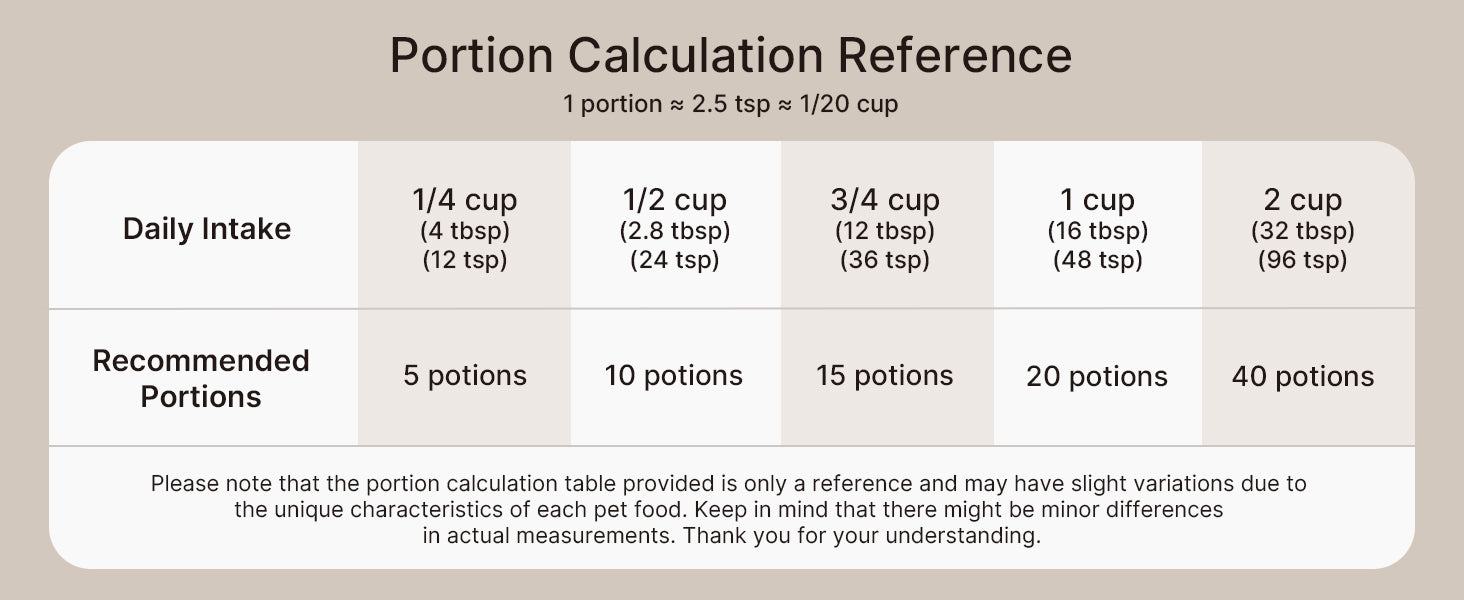Image resolution: width=1464 pixels, height=600 pixels.
Task: Choose the 1 cup heading
Action: click(x=1098, y=200)
